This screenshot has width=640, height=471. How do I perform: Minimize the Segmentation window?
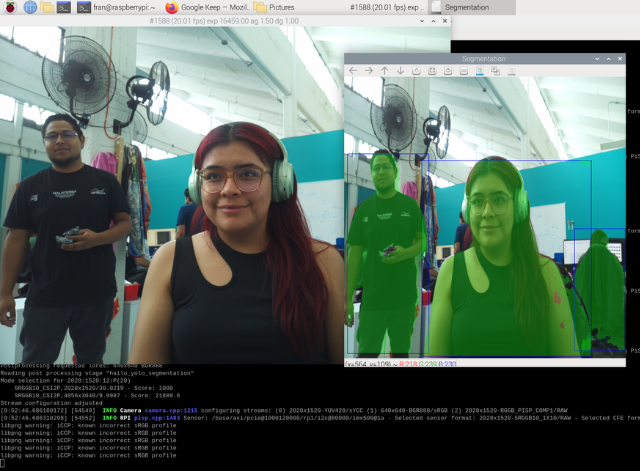597,59
